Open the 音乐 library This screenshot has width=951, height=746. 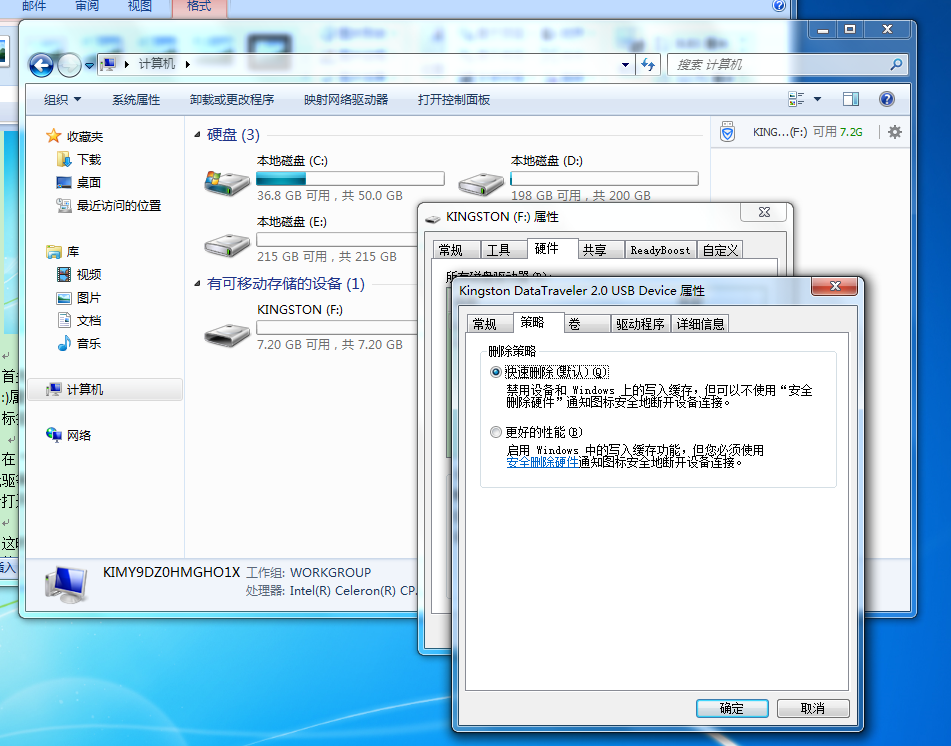89,344
